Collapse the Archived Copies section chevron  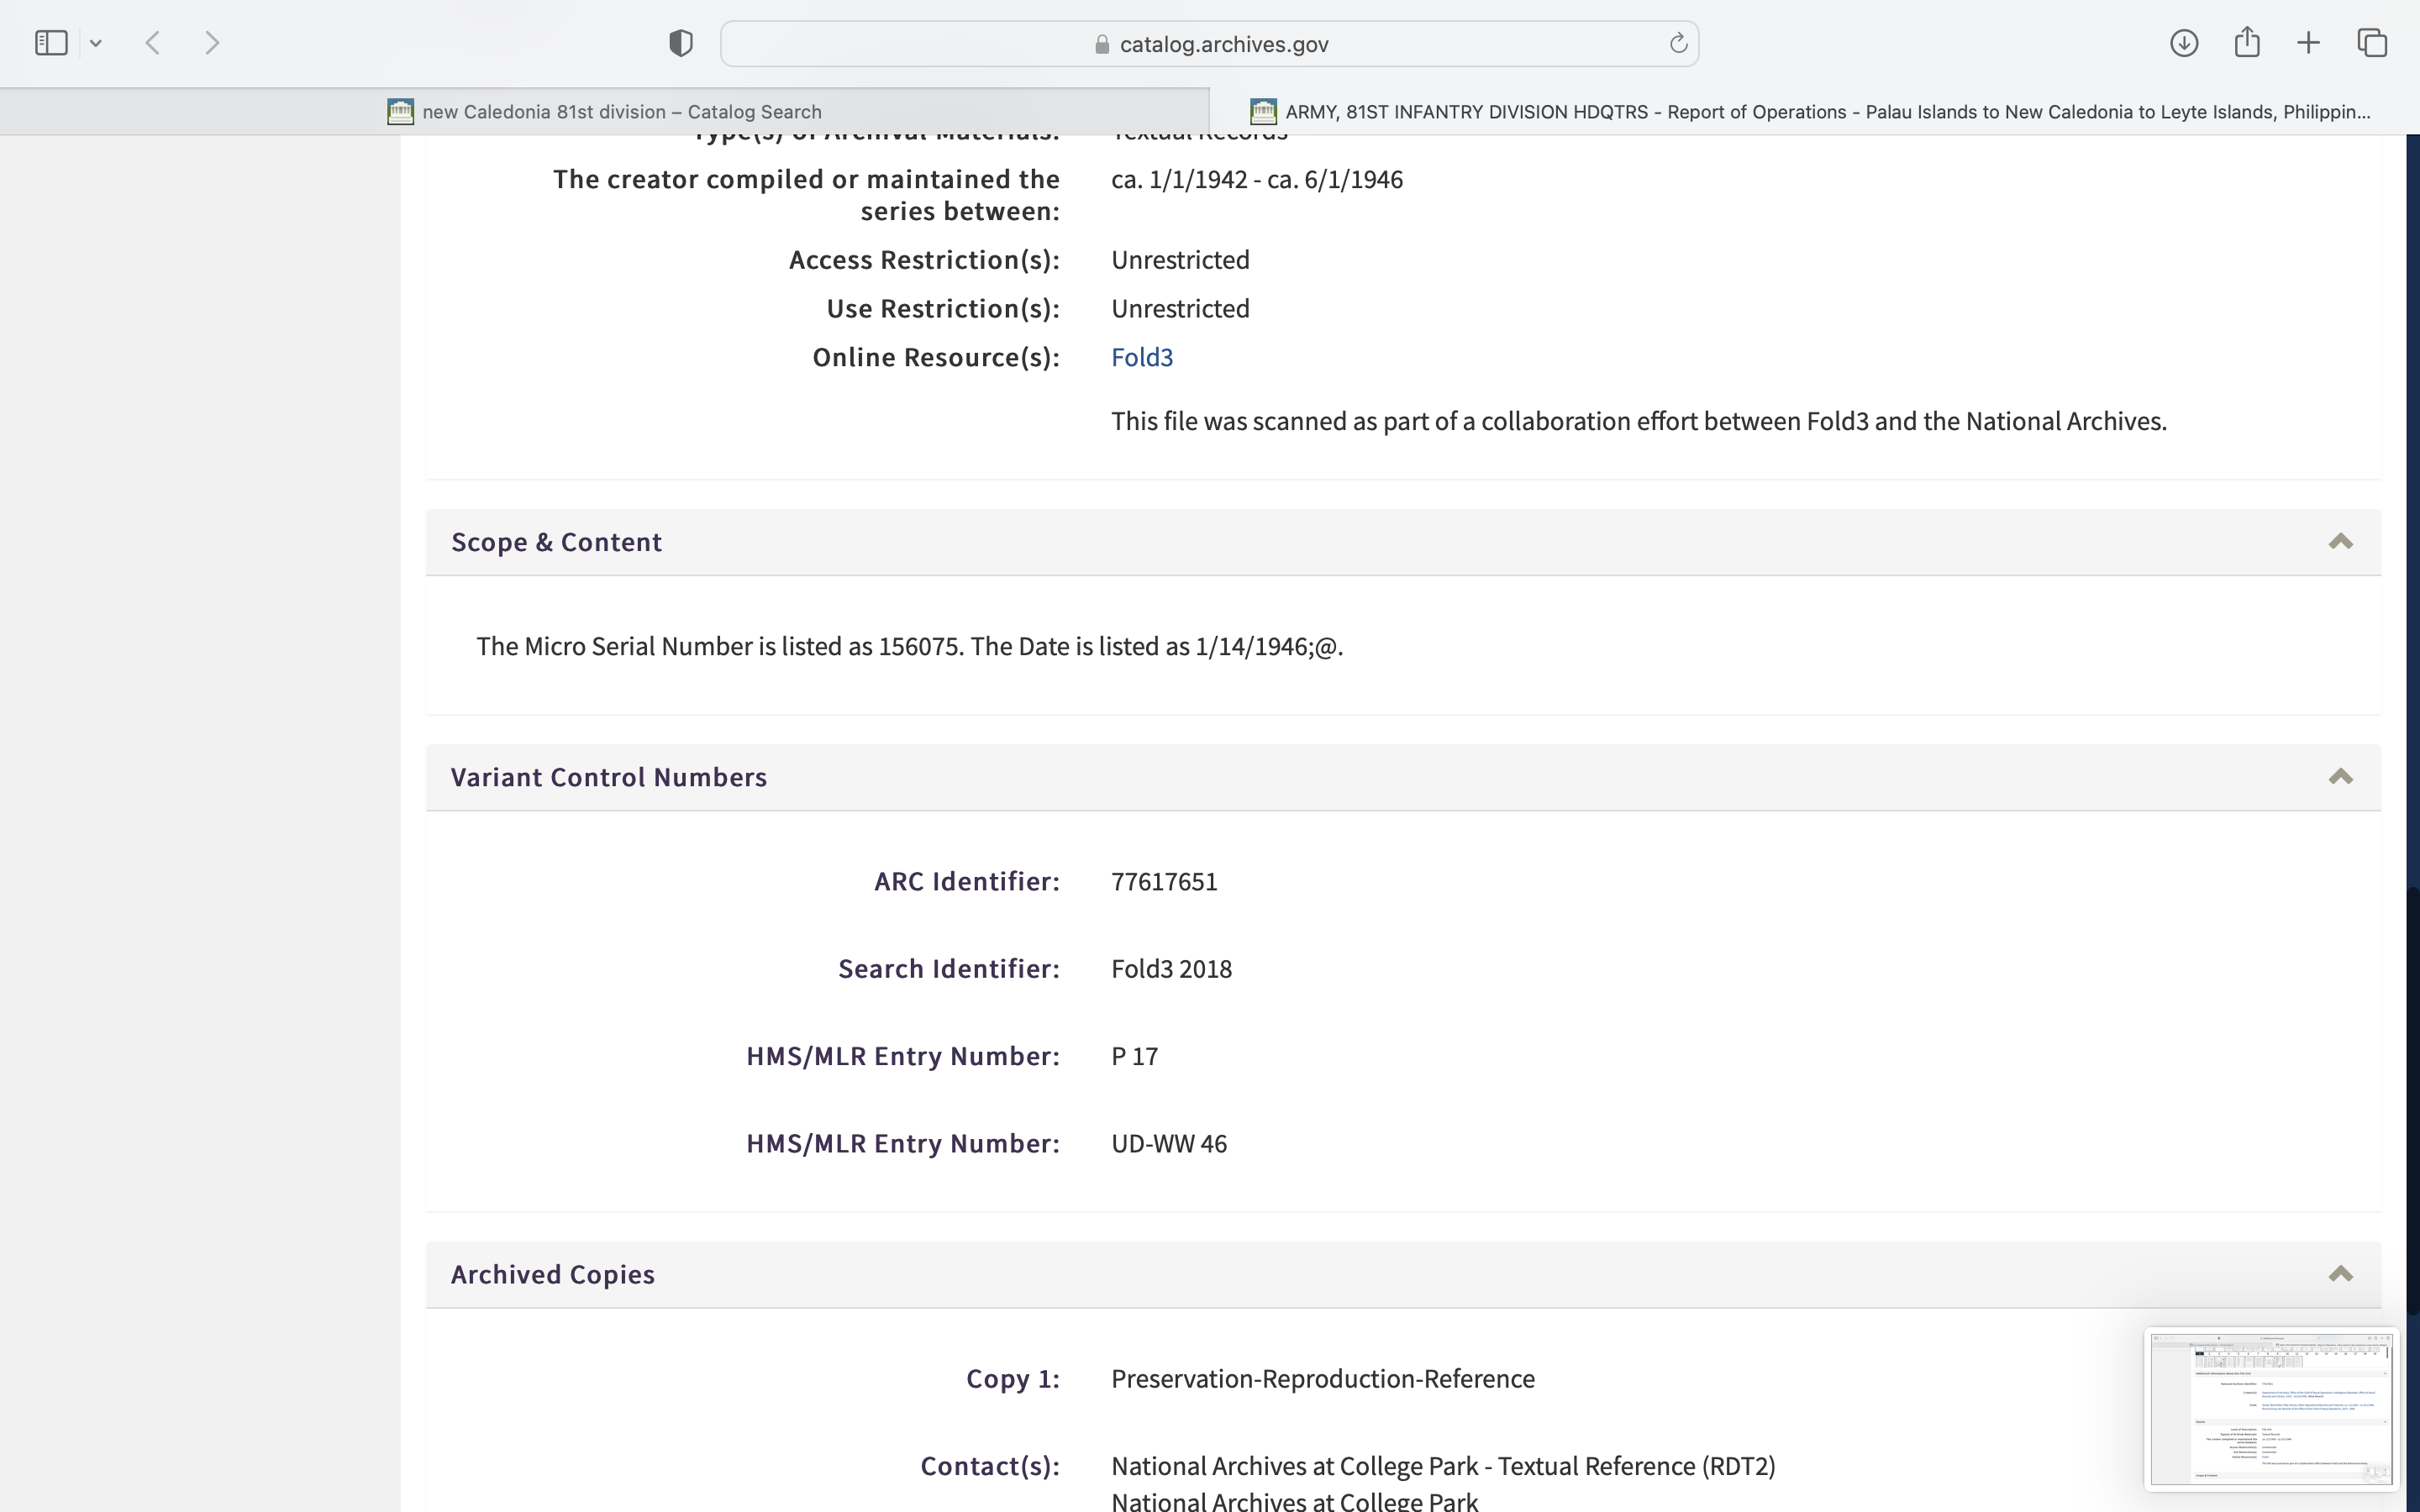(2340, 1274)
